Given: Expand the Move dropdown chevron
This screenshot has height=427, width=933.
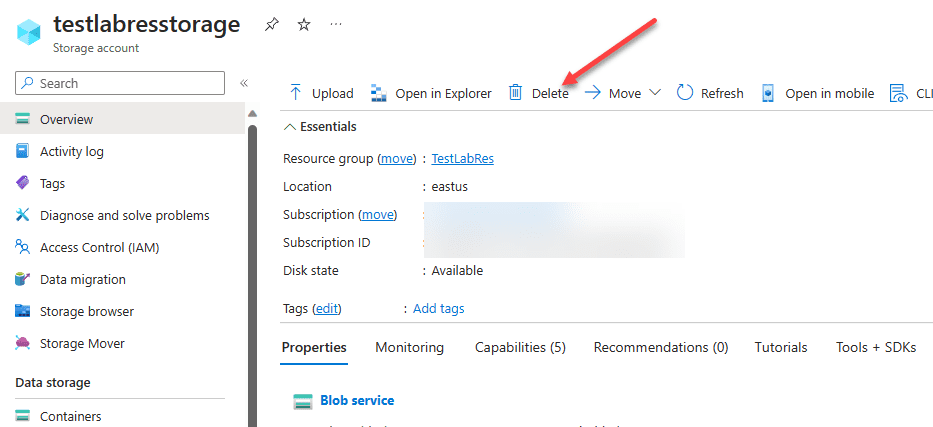Looking at the screenshot, I should coord(655,93).
